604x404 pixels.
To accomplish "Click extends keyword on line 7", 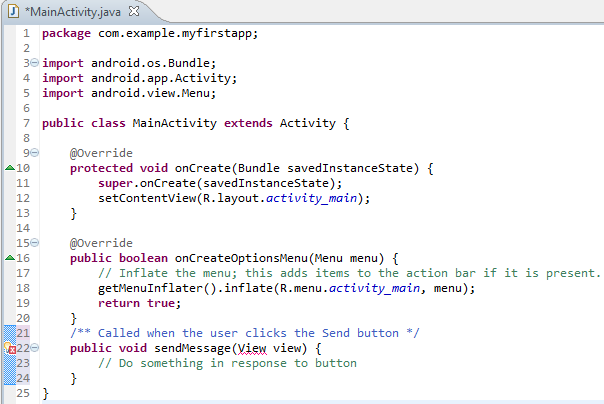I will 248,123.
